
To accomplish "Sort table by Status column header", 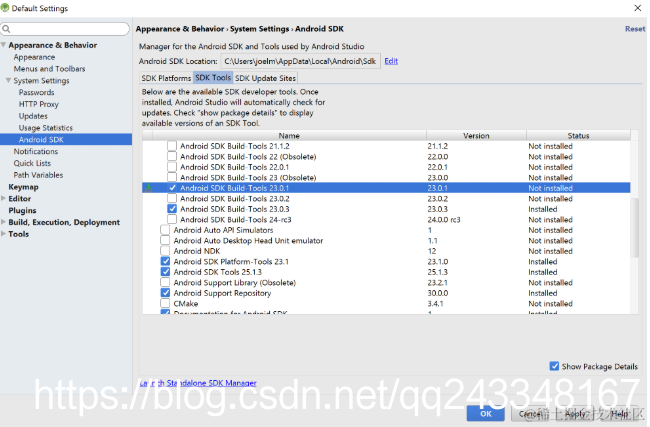I will coord(578,136).
